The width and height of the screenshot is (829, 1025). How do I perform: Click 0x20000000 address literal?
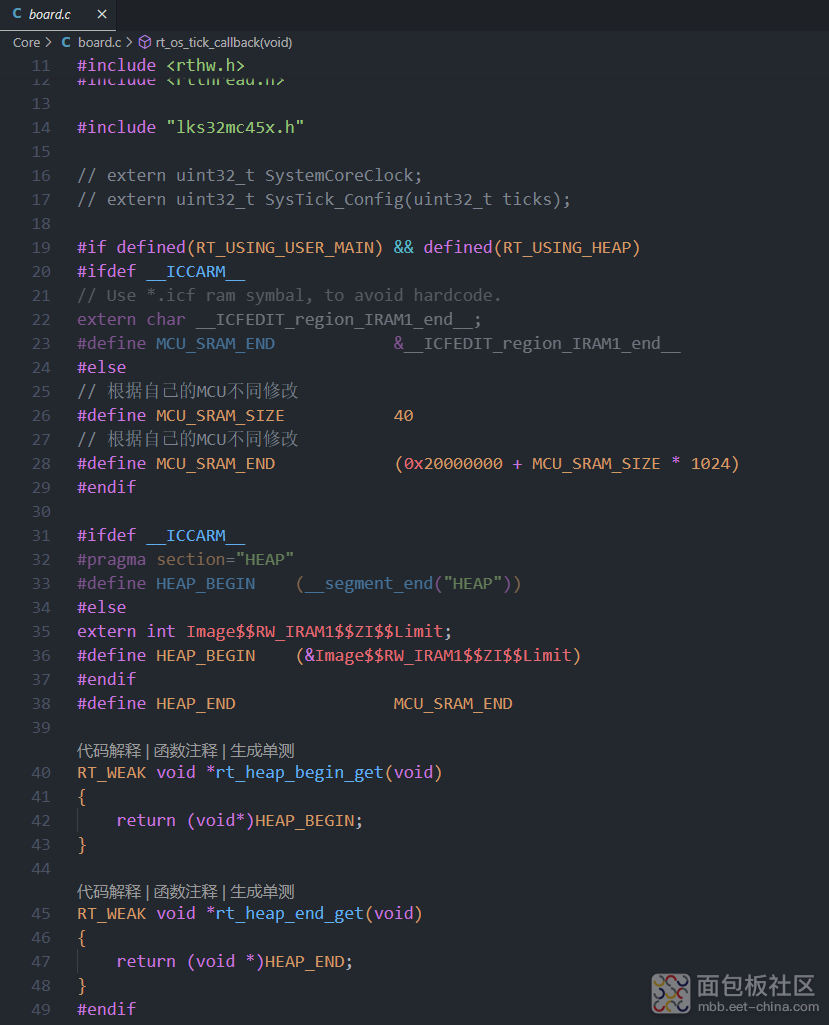[453, 463]
